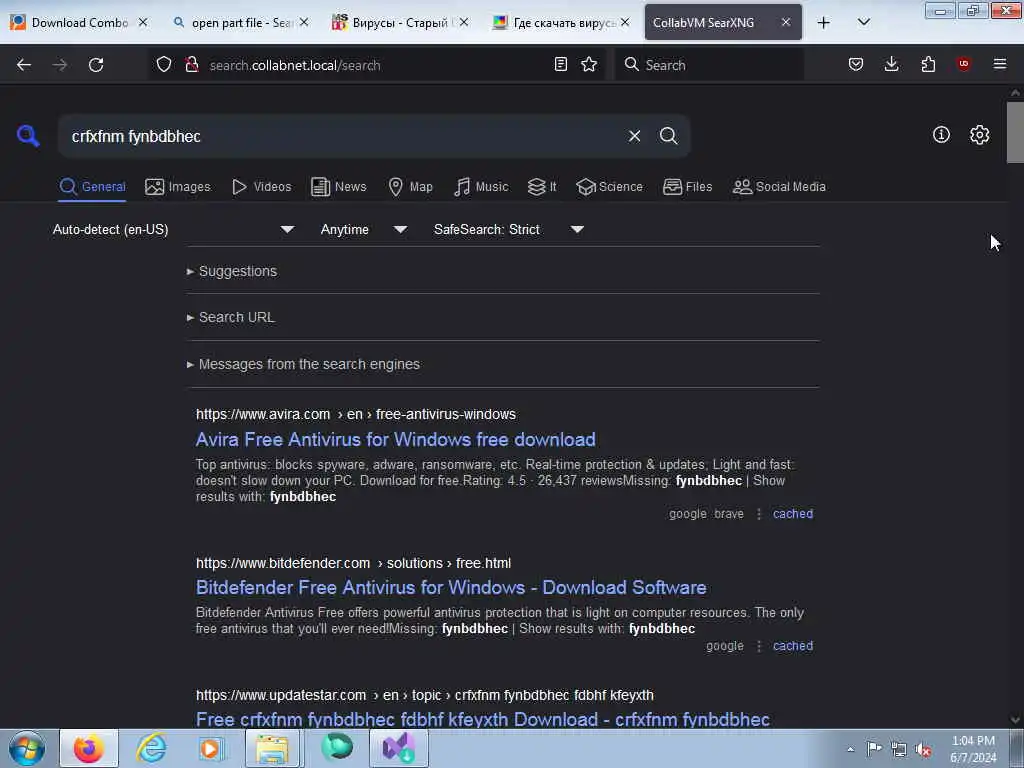Open the UpdateStar Free crfxfnm result

(483, 720)
